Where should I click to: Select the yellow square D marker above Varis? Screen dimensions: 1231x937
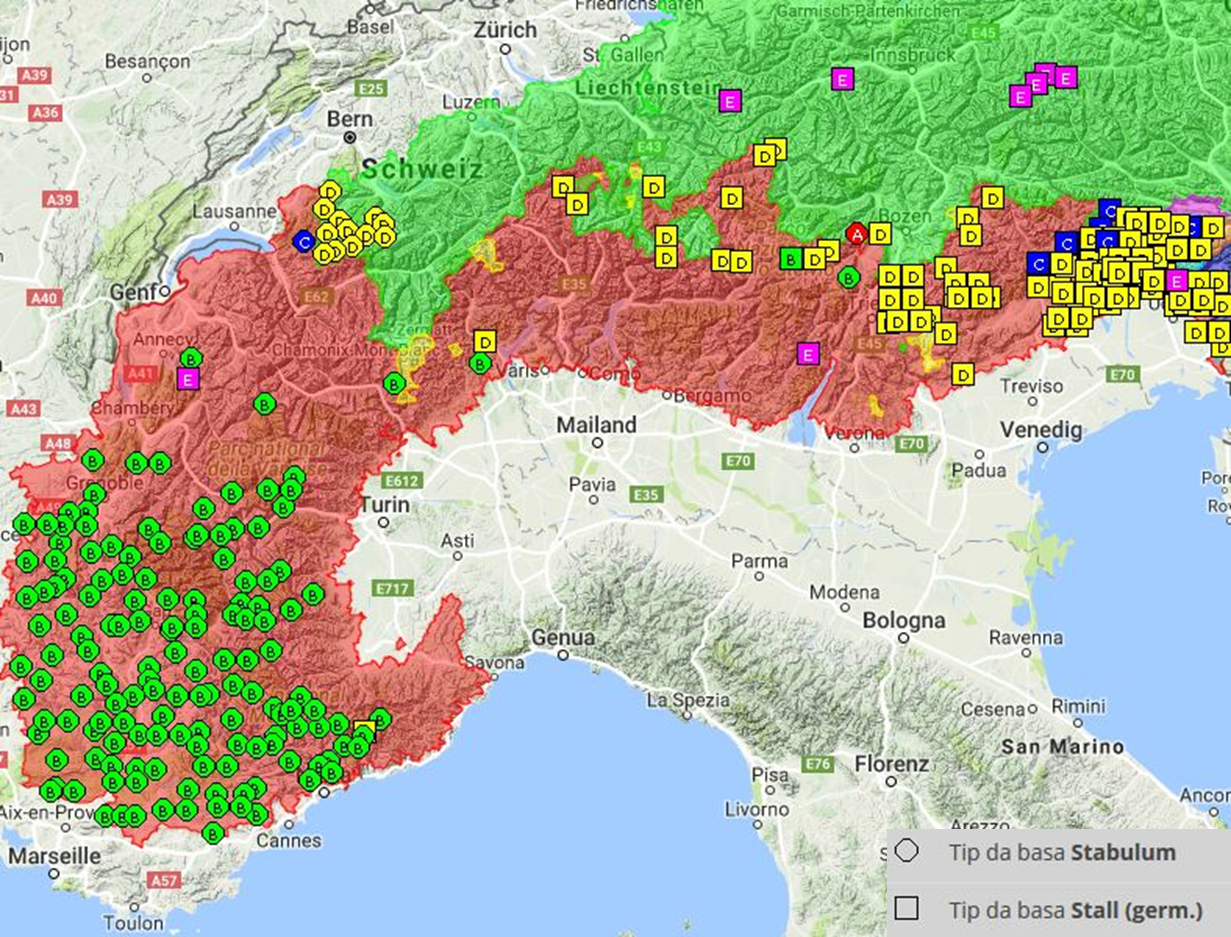point(485,341)
